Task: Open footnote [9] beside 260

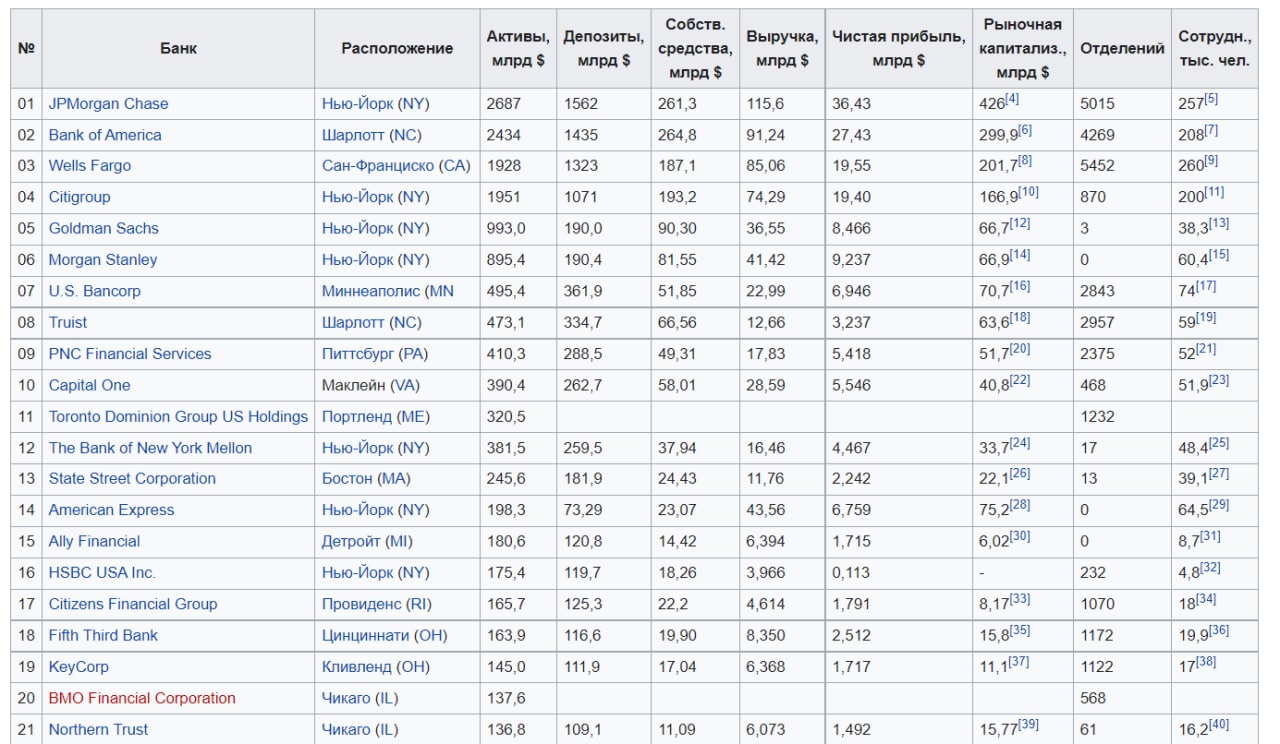Action: 1211,161
